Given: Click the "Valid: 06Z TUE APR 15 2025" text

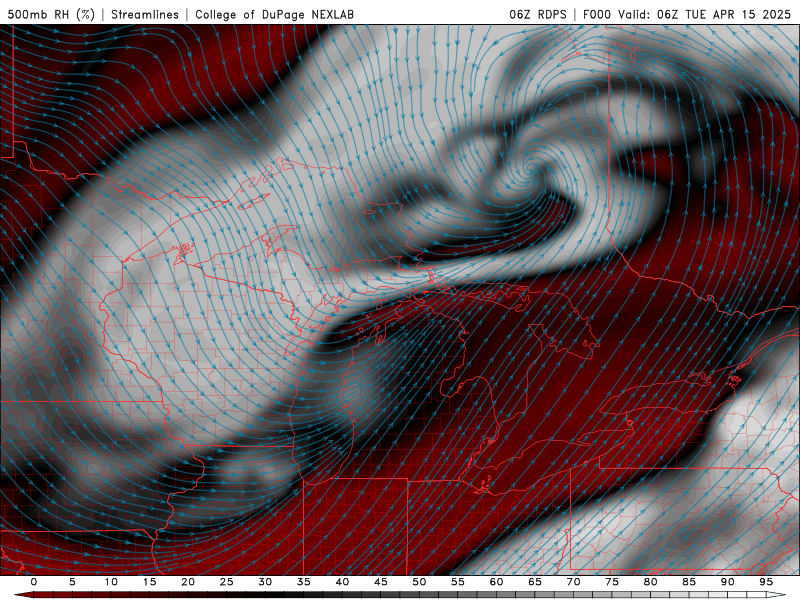Looking at the screenshot, I should point(704,14).
